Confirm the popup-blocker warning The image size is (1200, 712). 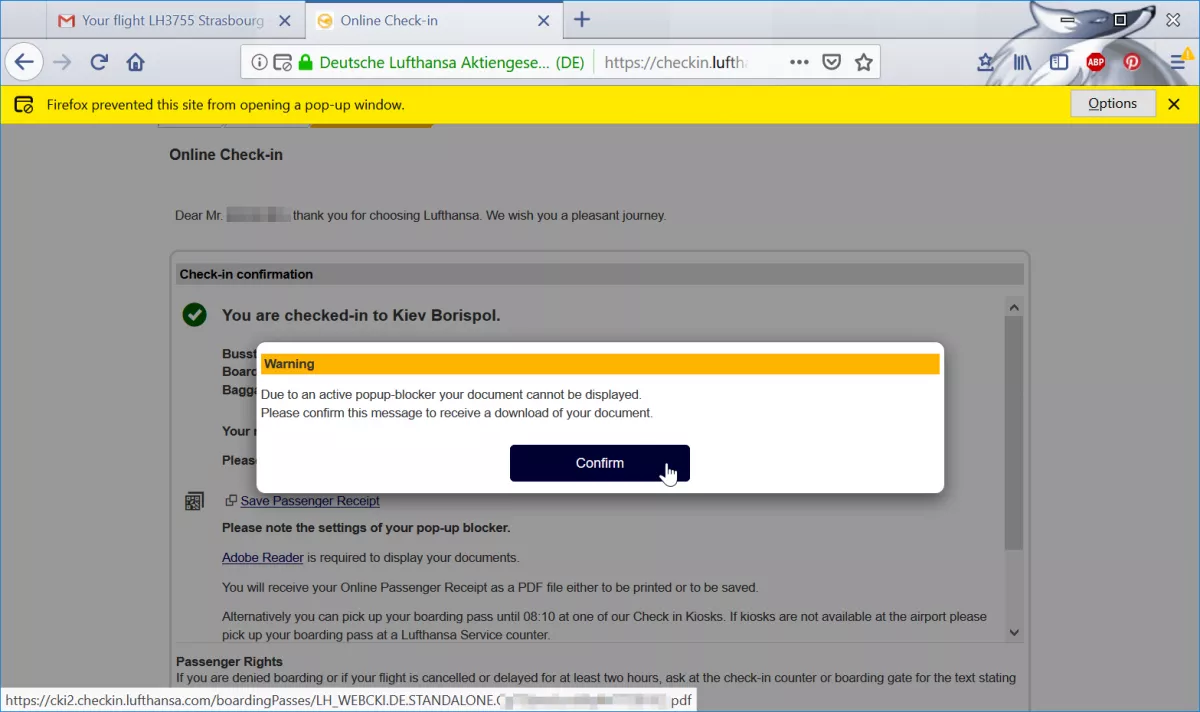pos(600,463)
